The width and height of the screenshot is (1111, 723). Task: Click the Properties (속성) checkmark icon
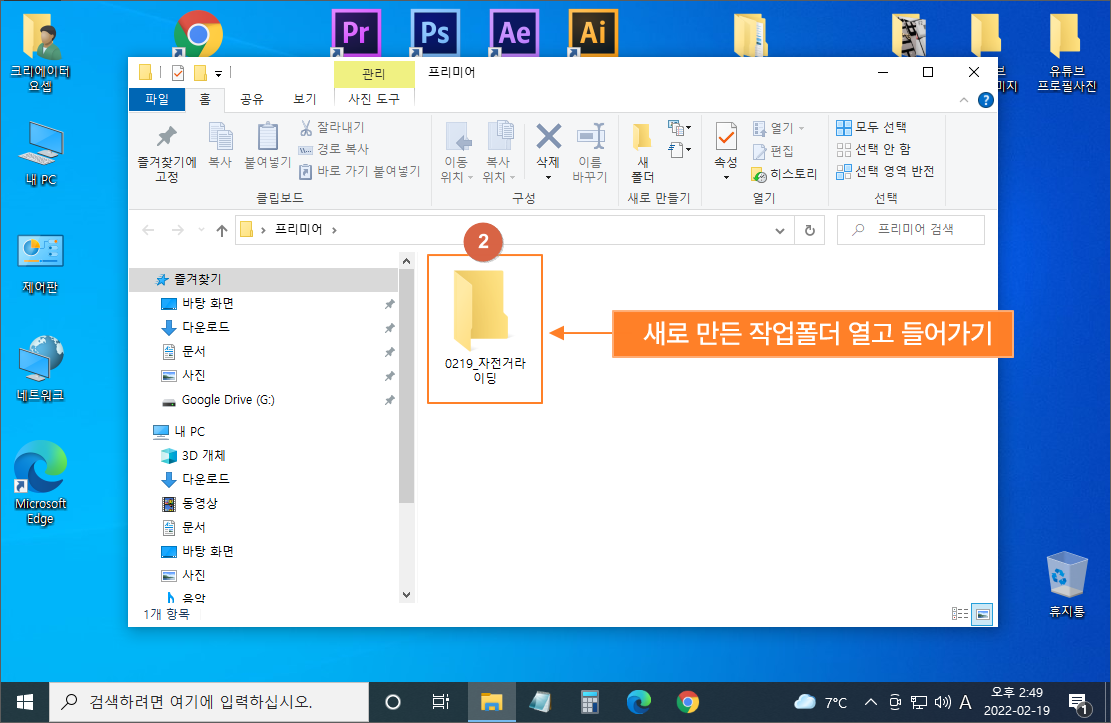point(726,136)
